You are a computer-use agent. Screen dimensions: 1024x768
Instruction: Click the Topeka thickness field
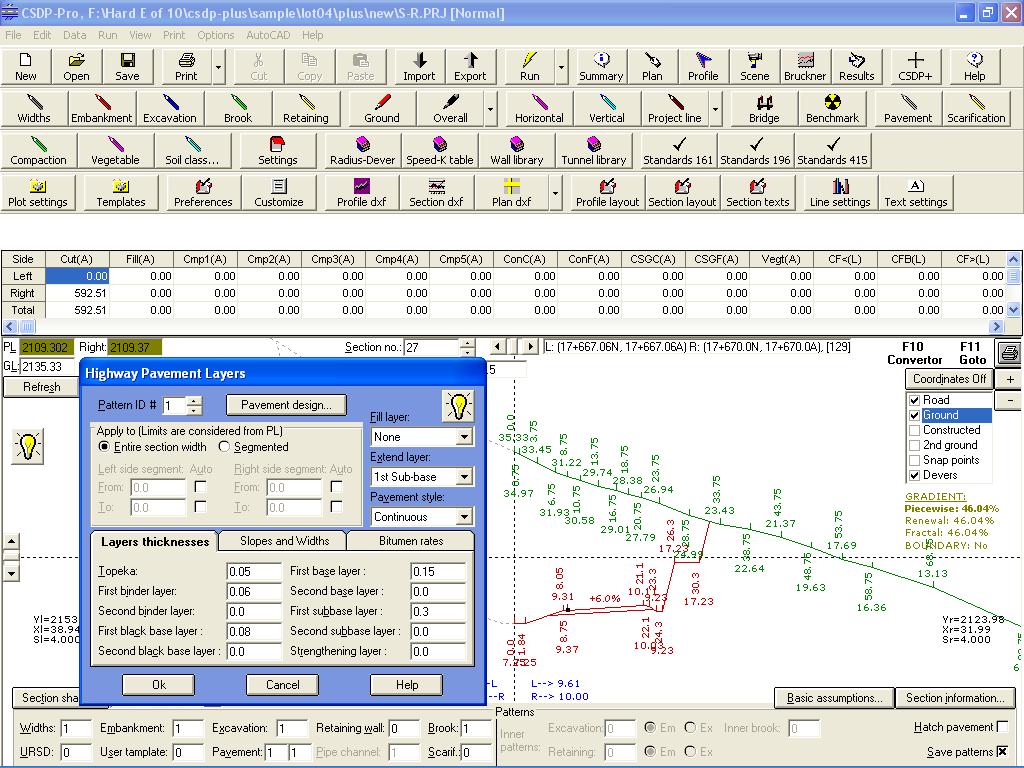254,571
